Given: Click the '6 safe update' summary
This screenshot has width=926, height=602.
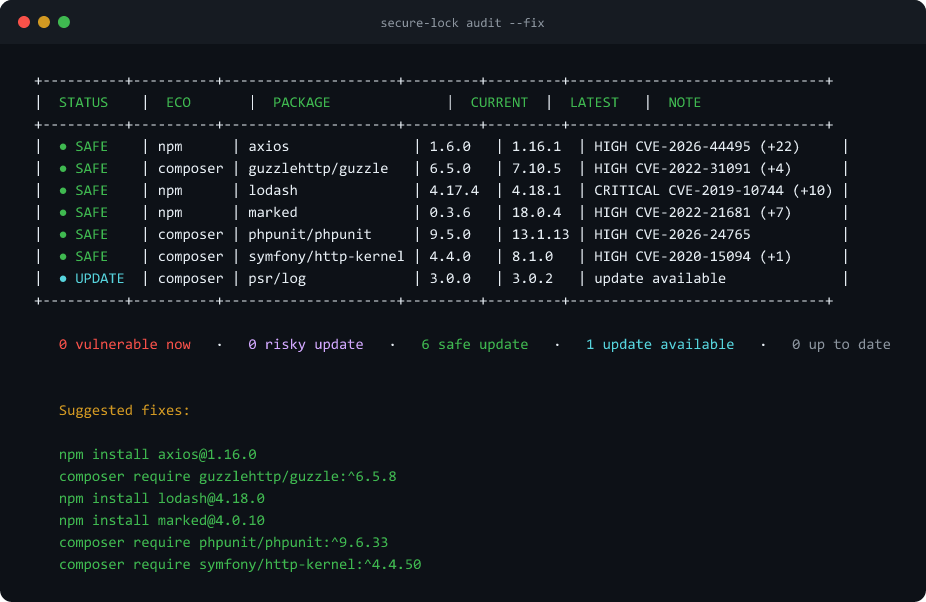Looking at the screenshot, I should (x=475, y=344).
